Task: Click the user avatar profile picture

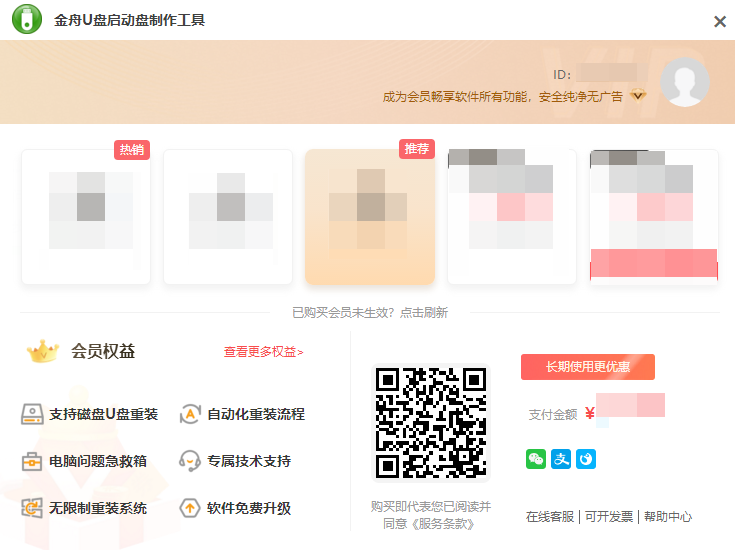Action: click(x=684, y=82)
